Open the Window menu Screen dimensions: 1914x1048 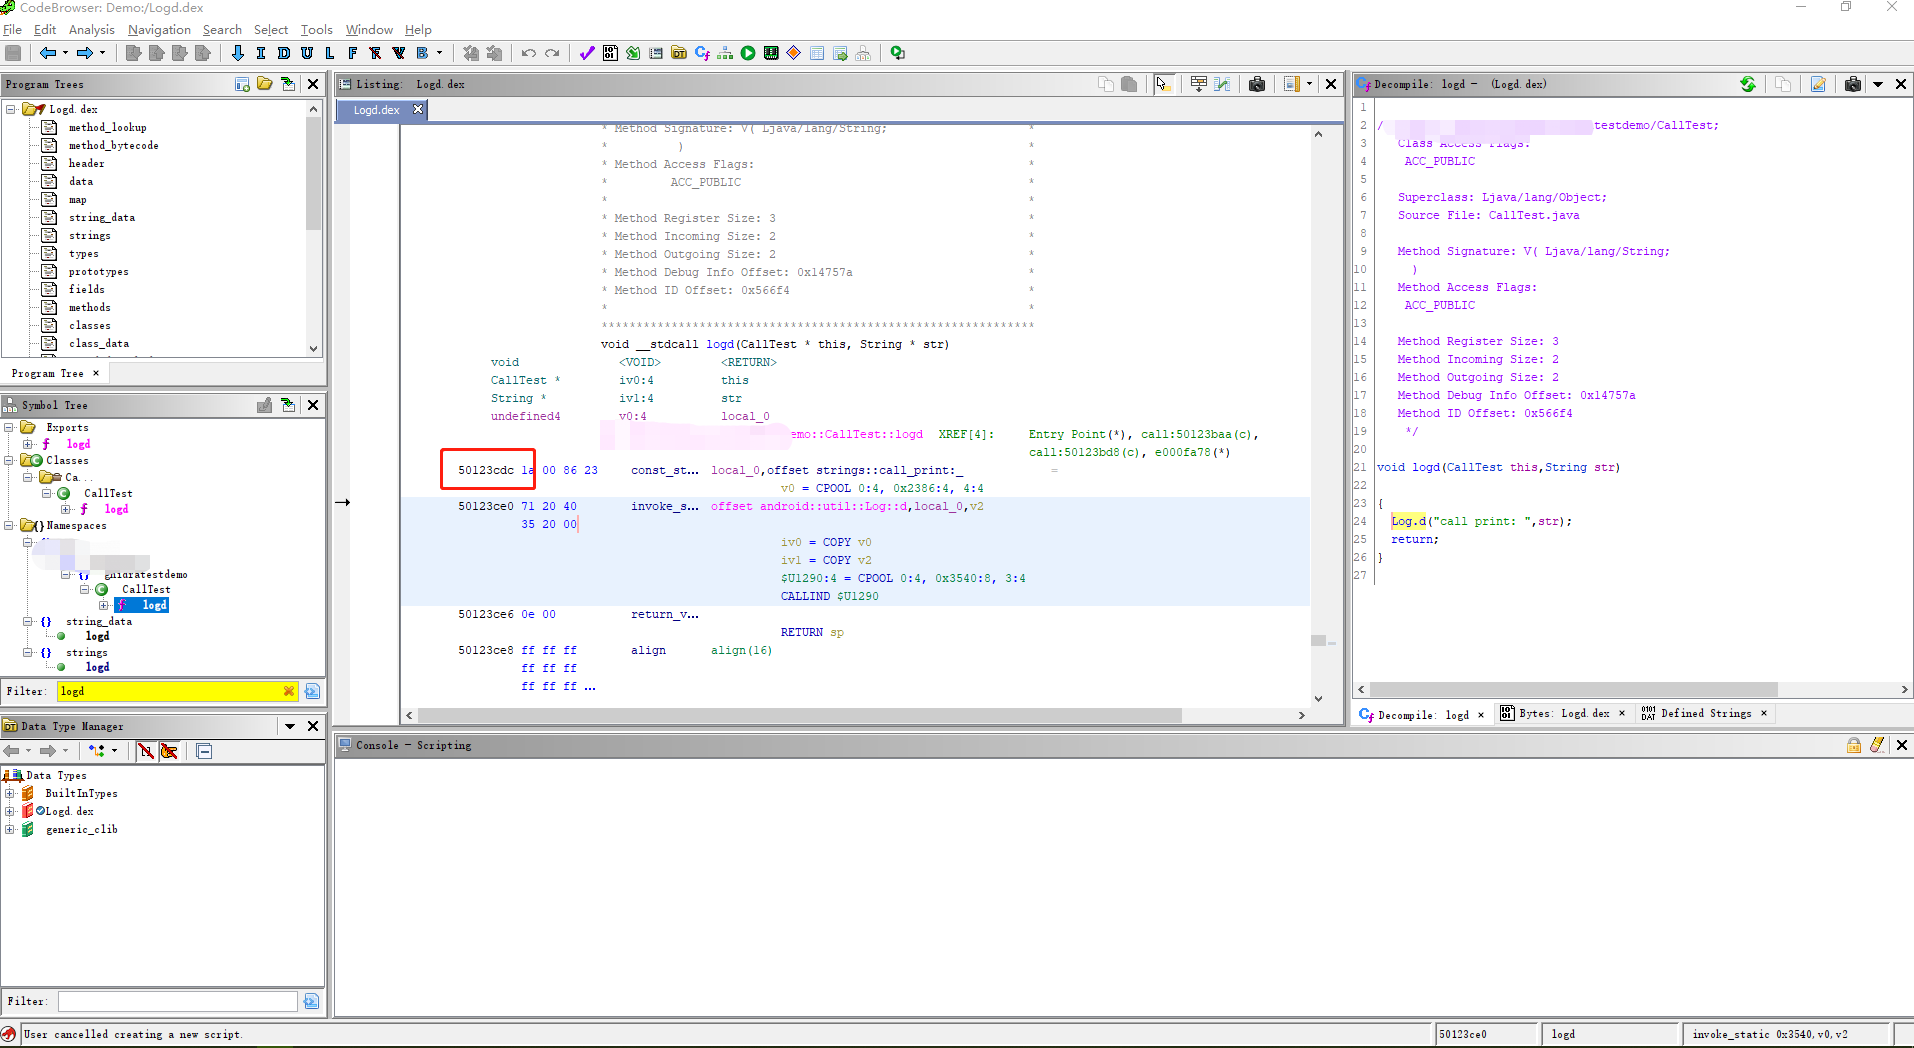[369, 30]
